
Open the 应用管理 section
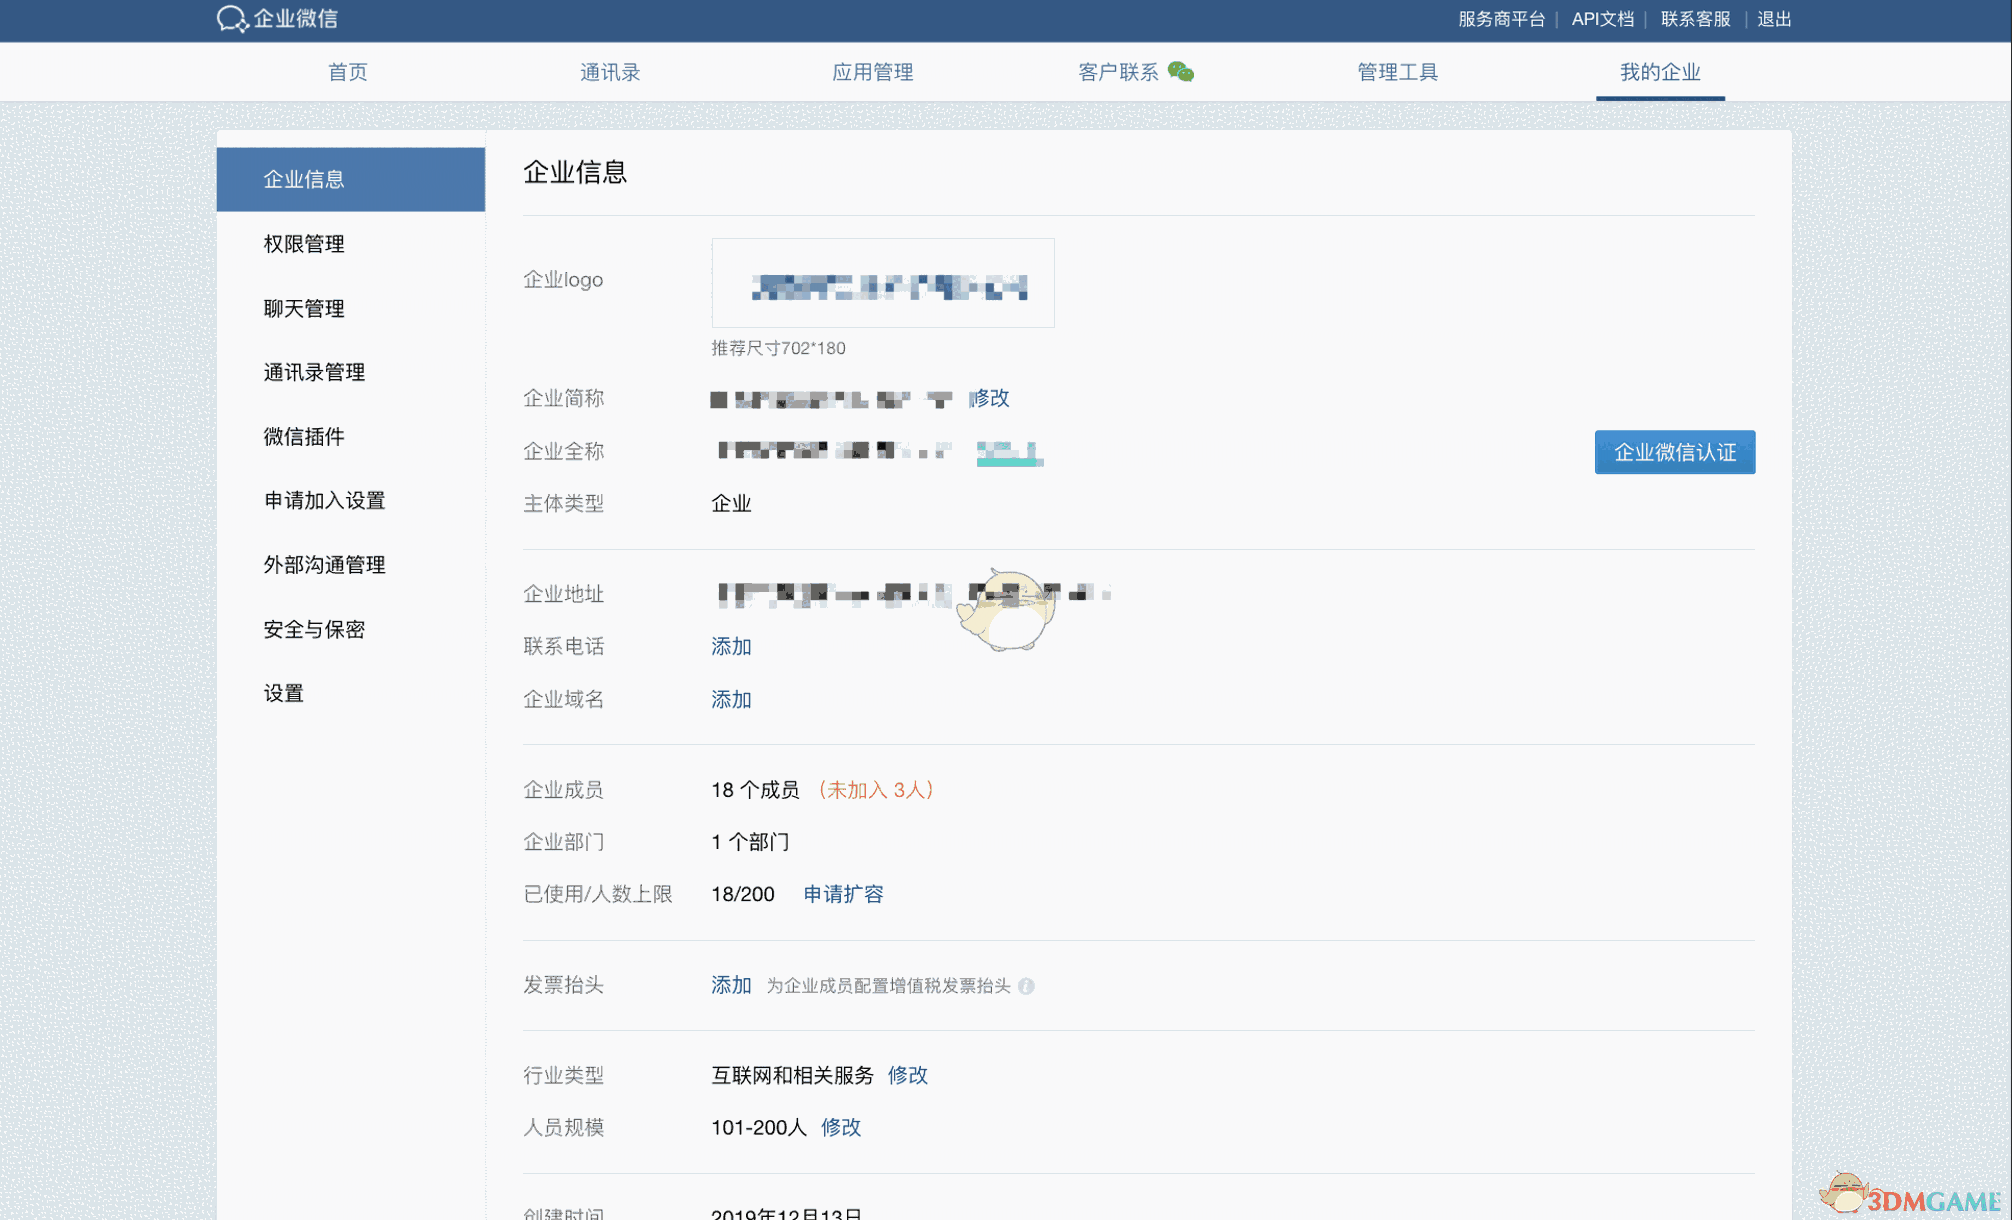point(872,71)
